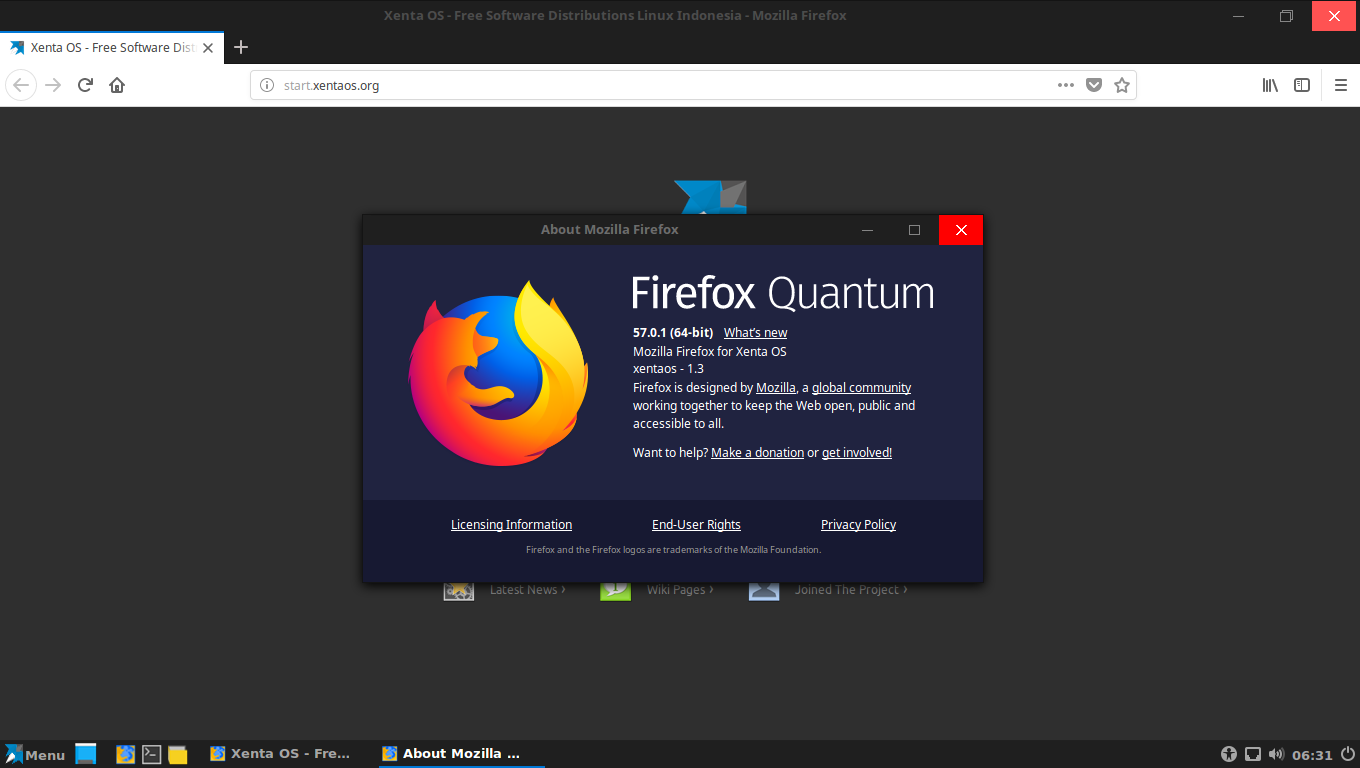The image size is (1360, 768).
Task: Open Latest News on the start page
Action: pos(528,590)
